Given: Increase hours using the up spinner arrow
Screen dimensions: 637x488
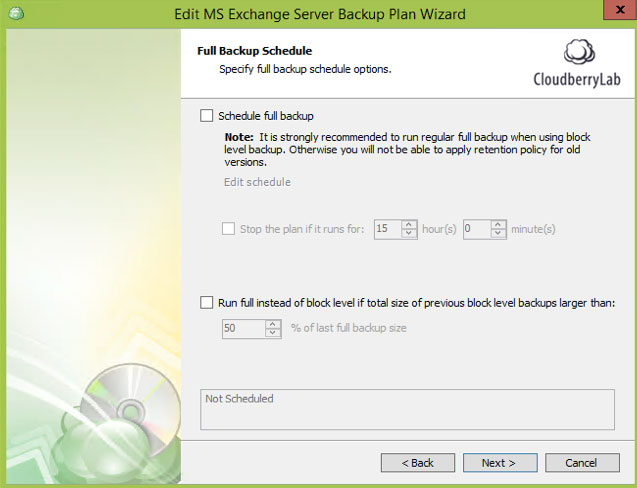Looking at the screenshot, I should click(x=409, y=225).
